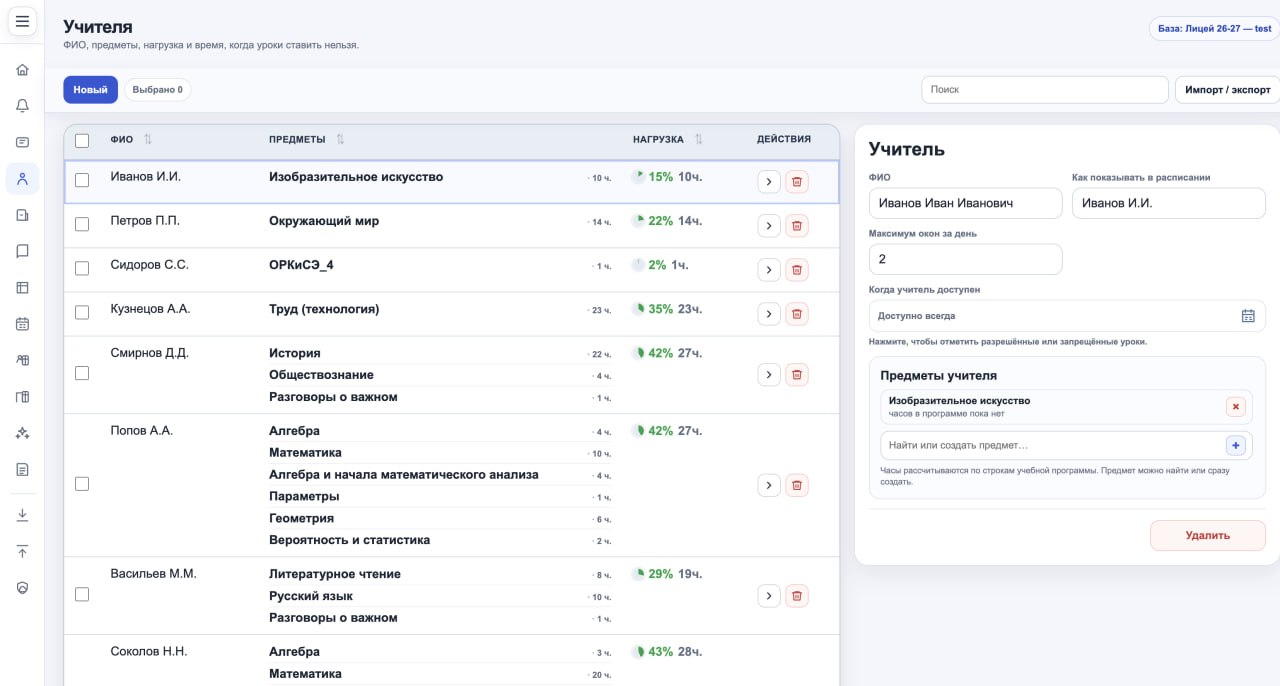The height and width of the screenshot is (686, 1280).
Task: Open details arrow for Смирнов Д.Д.
Action: coord(768,375)
